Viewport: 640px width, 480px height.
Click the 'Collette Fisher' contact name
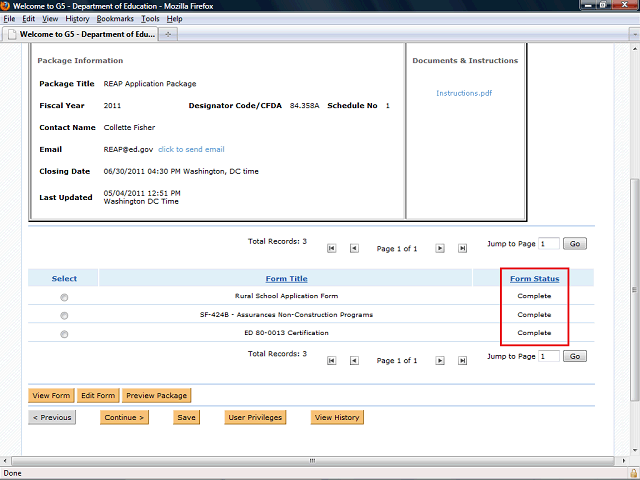pos(129,127)
